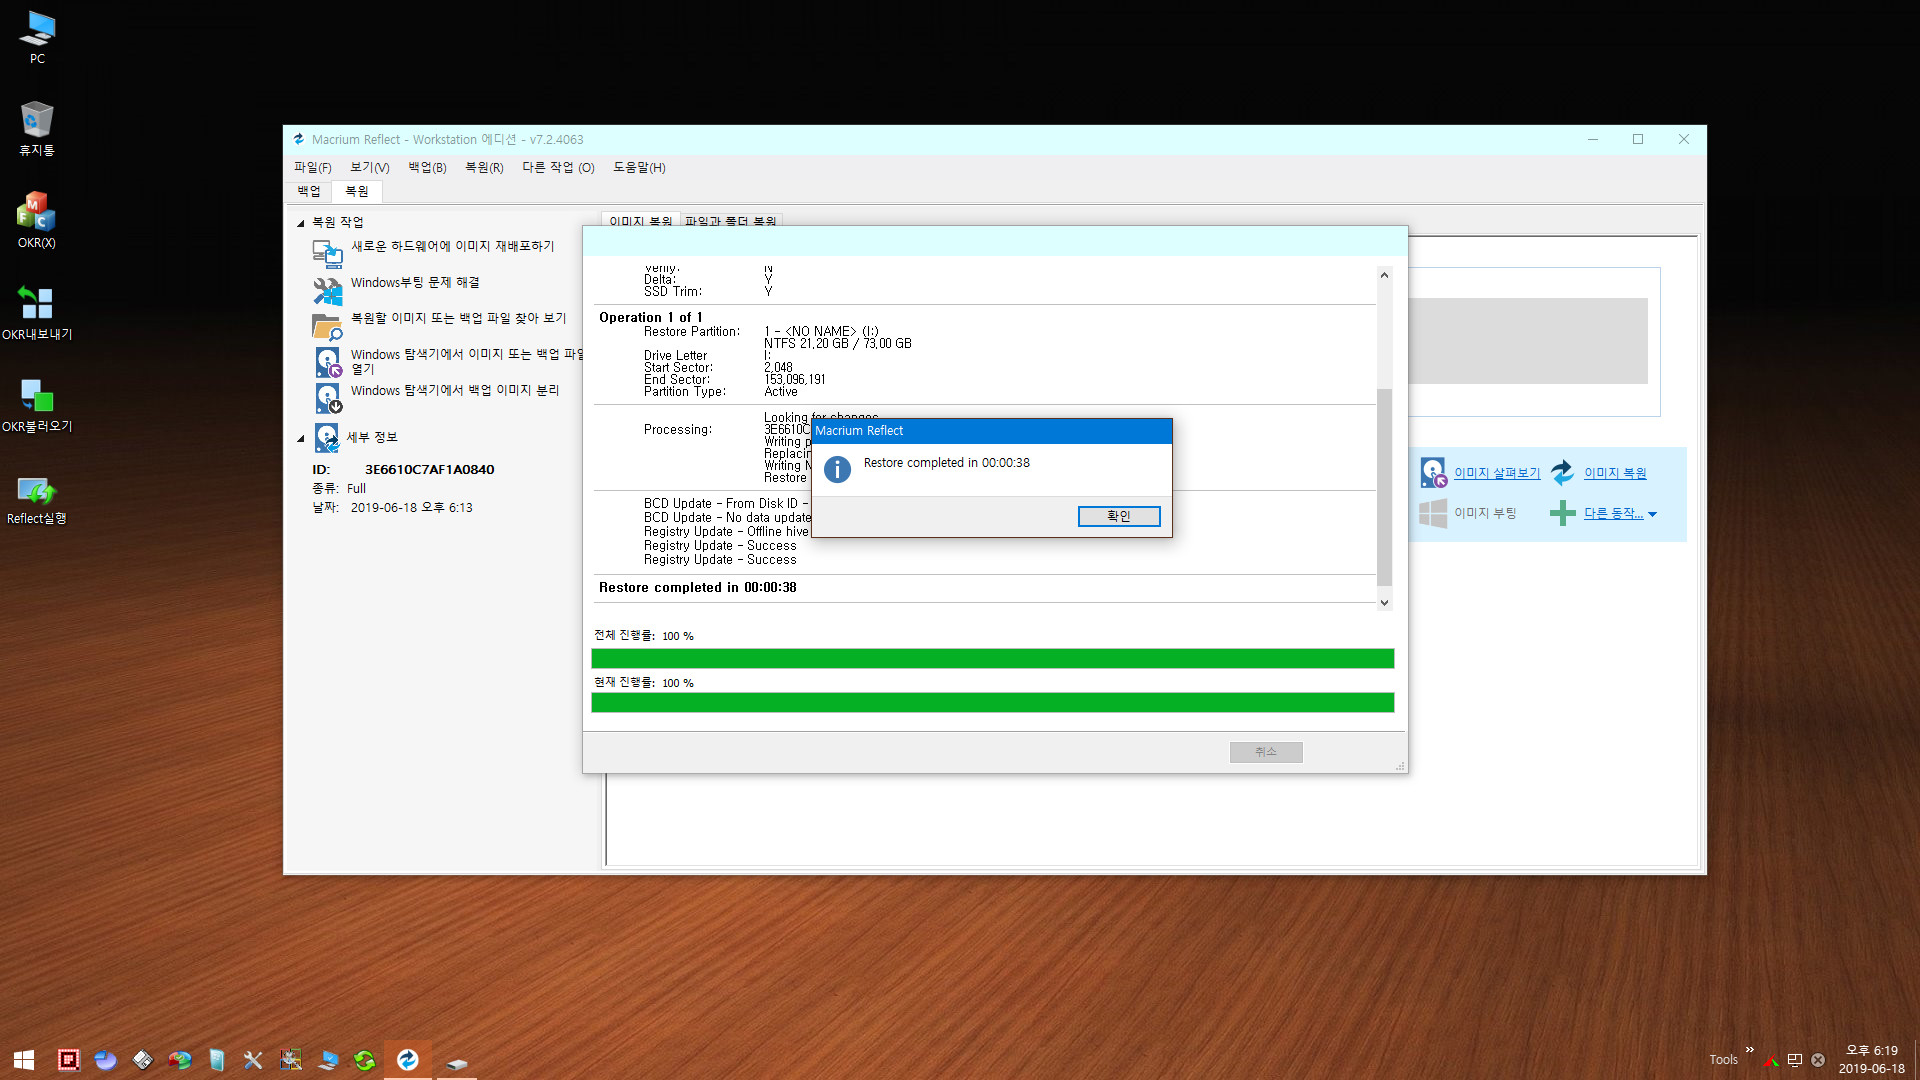1920x1080 pixels.
Task: Click the drive icon on the taskbar
Action: point(456,1062)
